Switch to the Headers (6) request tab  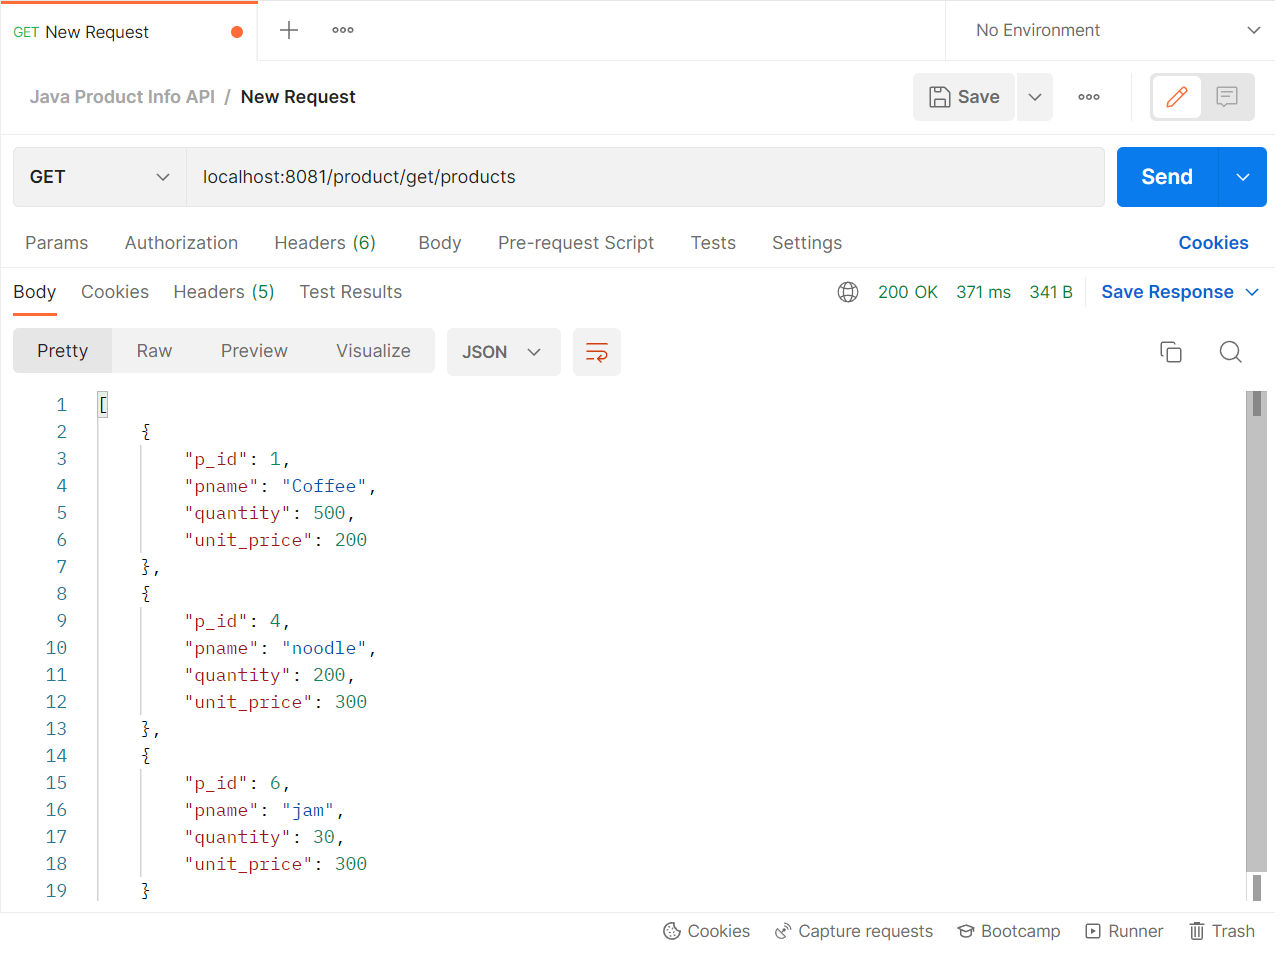(325, 242)
